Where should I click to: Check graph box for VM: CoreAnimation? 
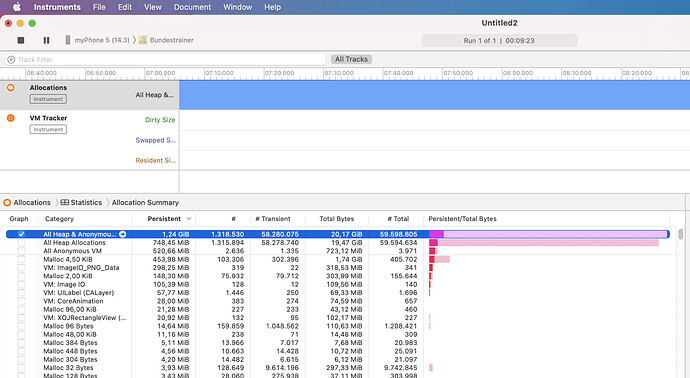pos(21,301)
